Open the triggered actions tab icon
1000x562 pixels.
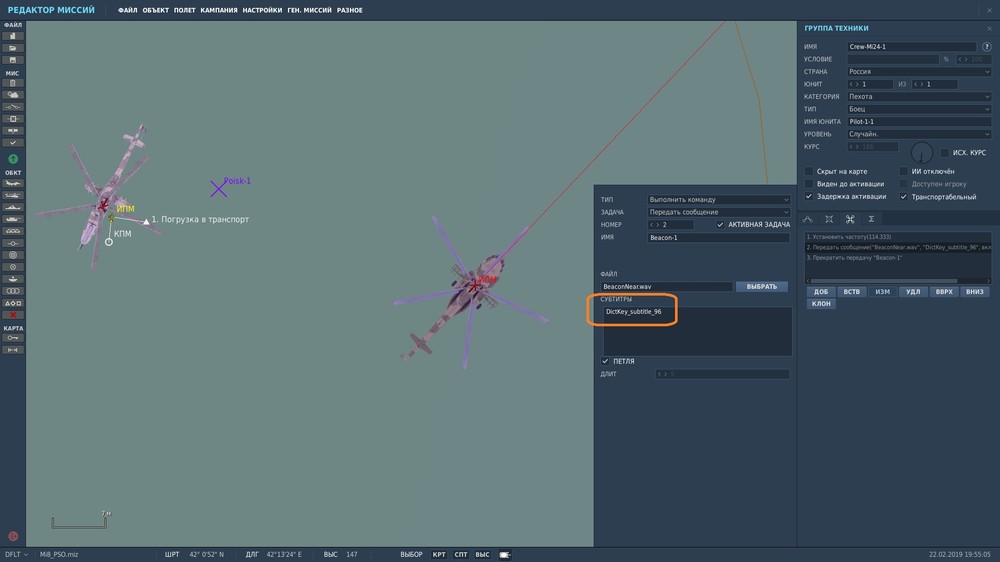click(850, 219)
